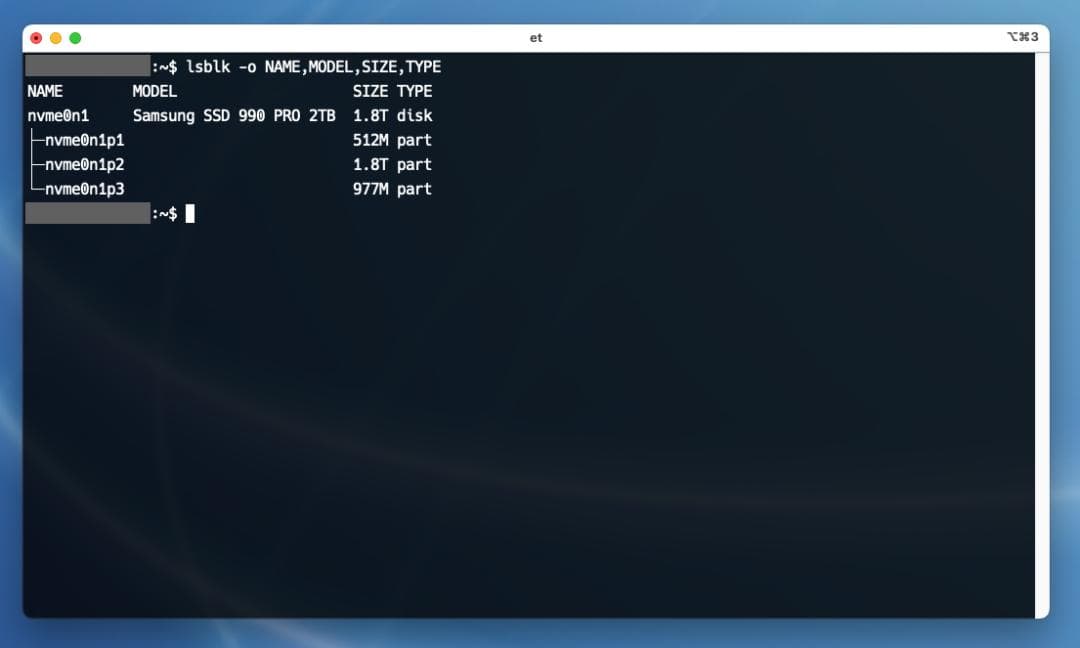1080x648 pixels.
Task: Click the 977M size value
Action: pos(369,189)
